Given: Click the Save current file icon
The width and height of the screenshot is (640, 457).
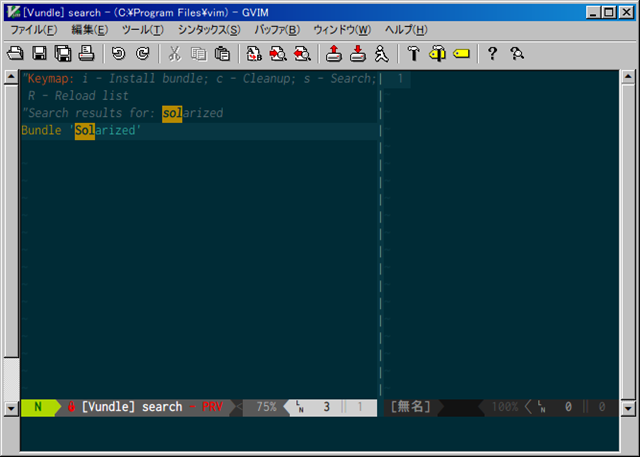Looking at the screenshot, I should point(39,53).
